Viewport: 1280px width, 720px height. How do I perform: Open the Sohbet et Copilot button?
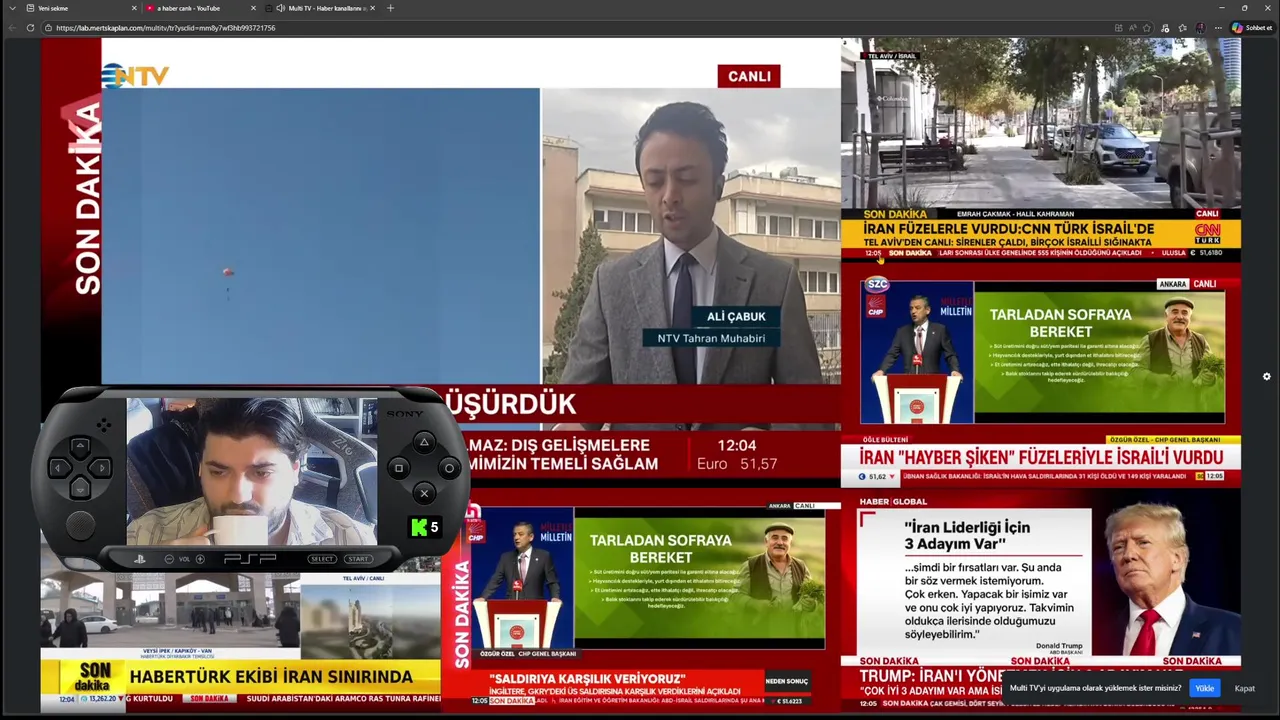[x=1251, y=28]
